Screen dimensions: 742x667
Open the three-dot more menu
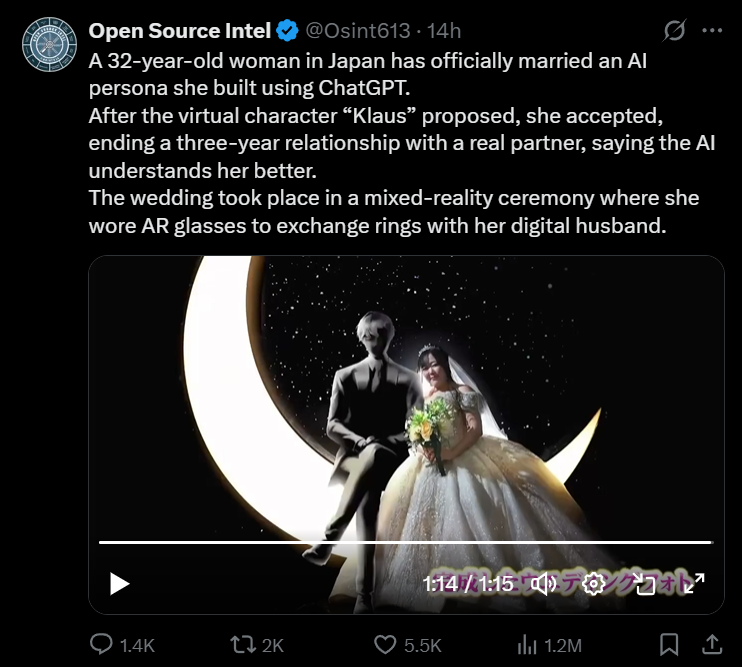click(712, 31)
